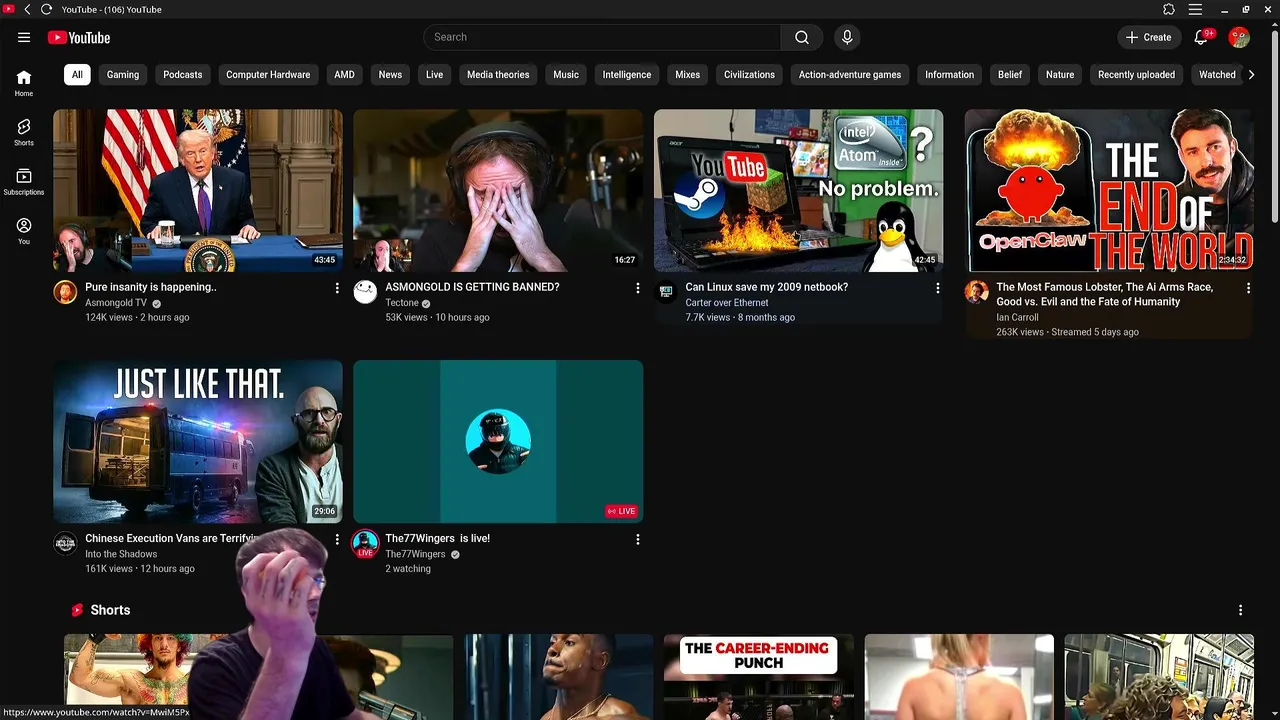Open options for Pure insanity is happening video
The image size is (1280, 720).
tap(337, 288)
